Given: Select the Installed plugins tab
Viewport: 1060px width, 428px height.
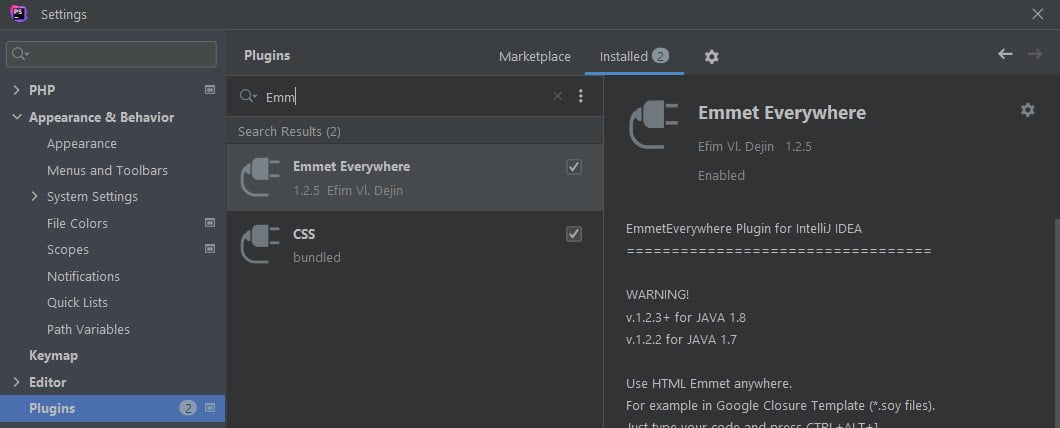Looking at the screenshot, I should 624,57.
